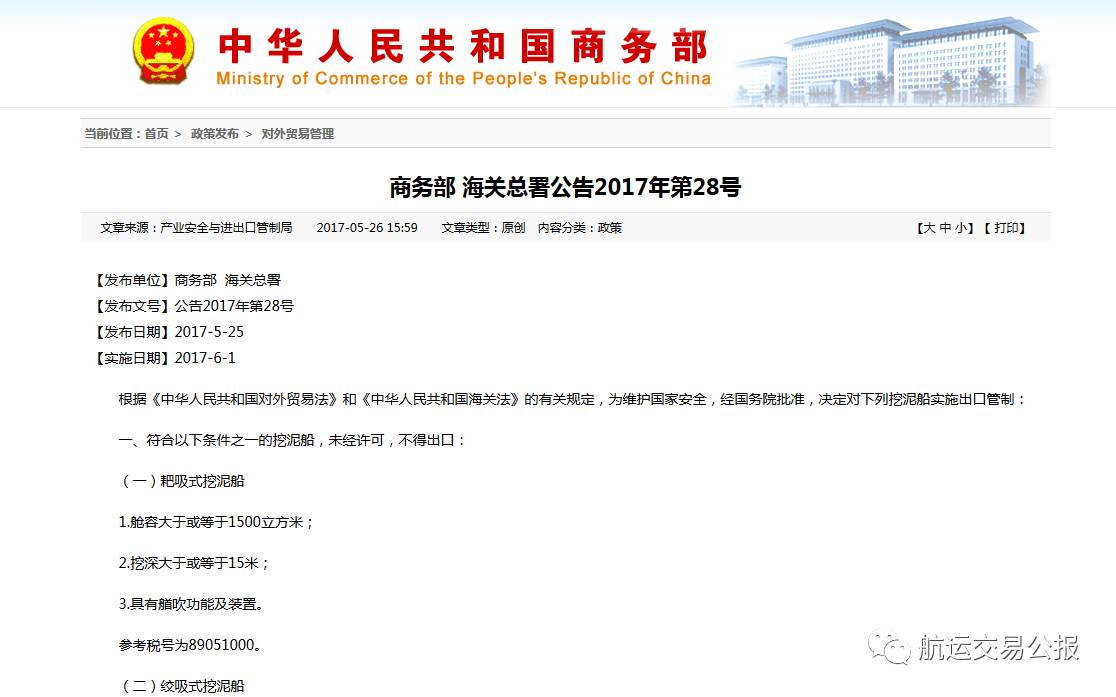This screenshot has width=1116, height=697.
Task: Click the 内容分类：政策 label
Action: [x=580, y=228]
